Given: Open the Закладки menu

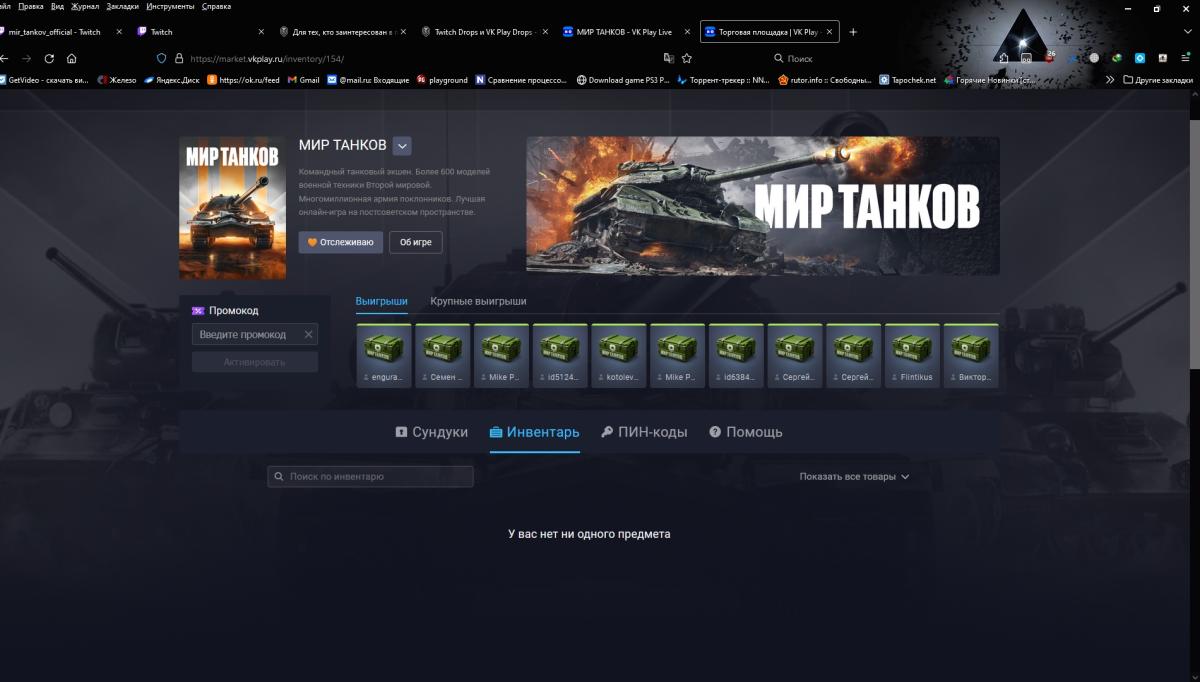Looking at the screenshot, I should (122, 6).
